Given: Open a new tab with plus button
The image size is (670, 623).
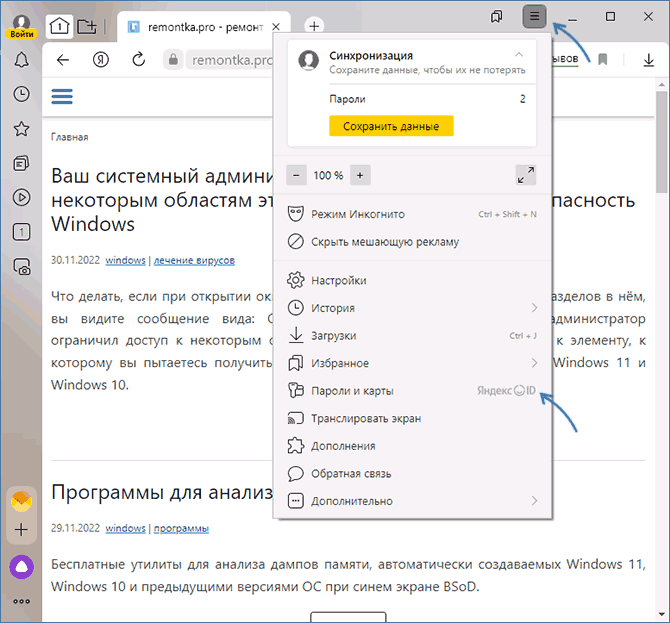Looking at the screenshot, I should (314, 26).
